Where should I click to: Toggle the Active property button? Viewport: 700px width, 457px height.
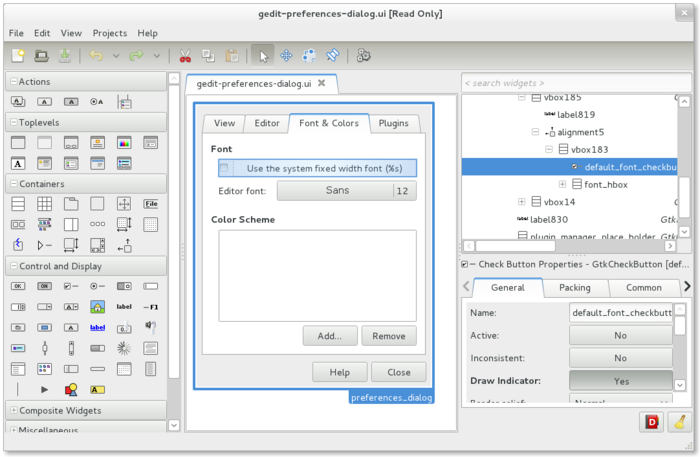tap(620, 335)
